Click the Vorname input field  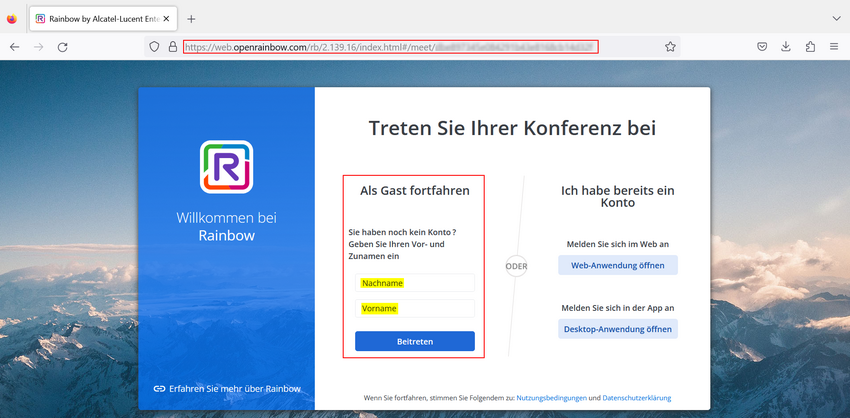pyautogui.click(x=415, y=308)
